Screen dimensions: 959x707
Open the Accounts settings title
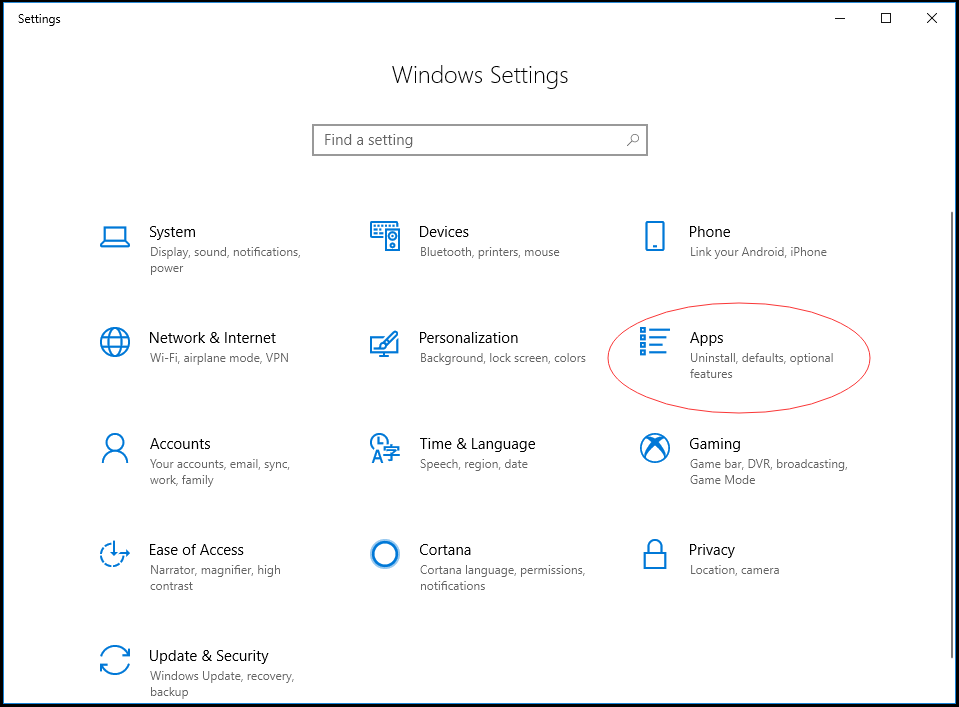(x=180, y=443)
